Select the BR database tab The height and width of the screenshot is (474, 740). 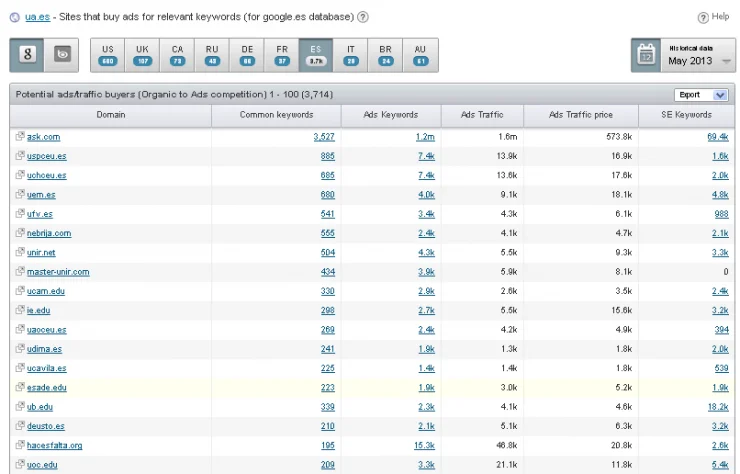385,55
